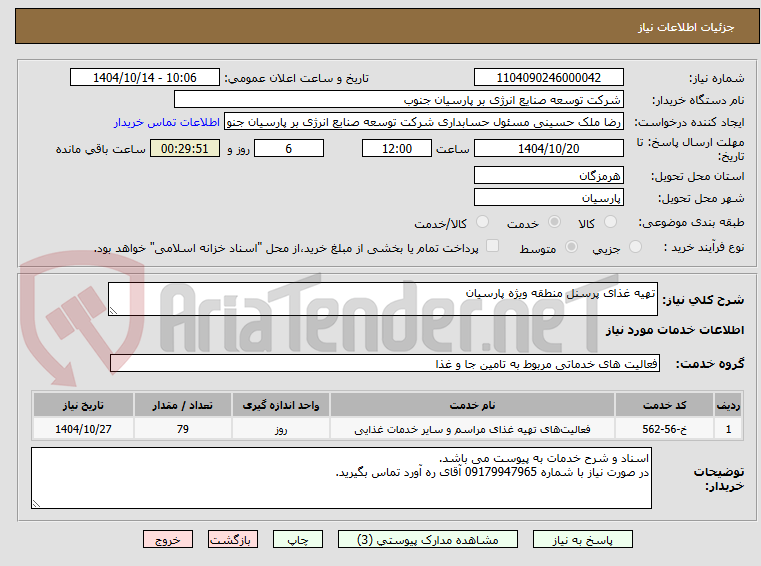Click the واحد اندازه گیری column header
The width and height of the screenshot is (761, 566).
pos(281,405)
